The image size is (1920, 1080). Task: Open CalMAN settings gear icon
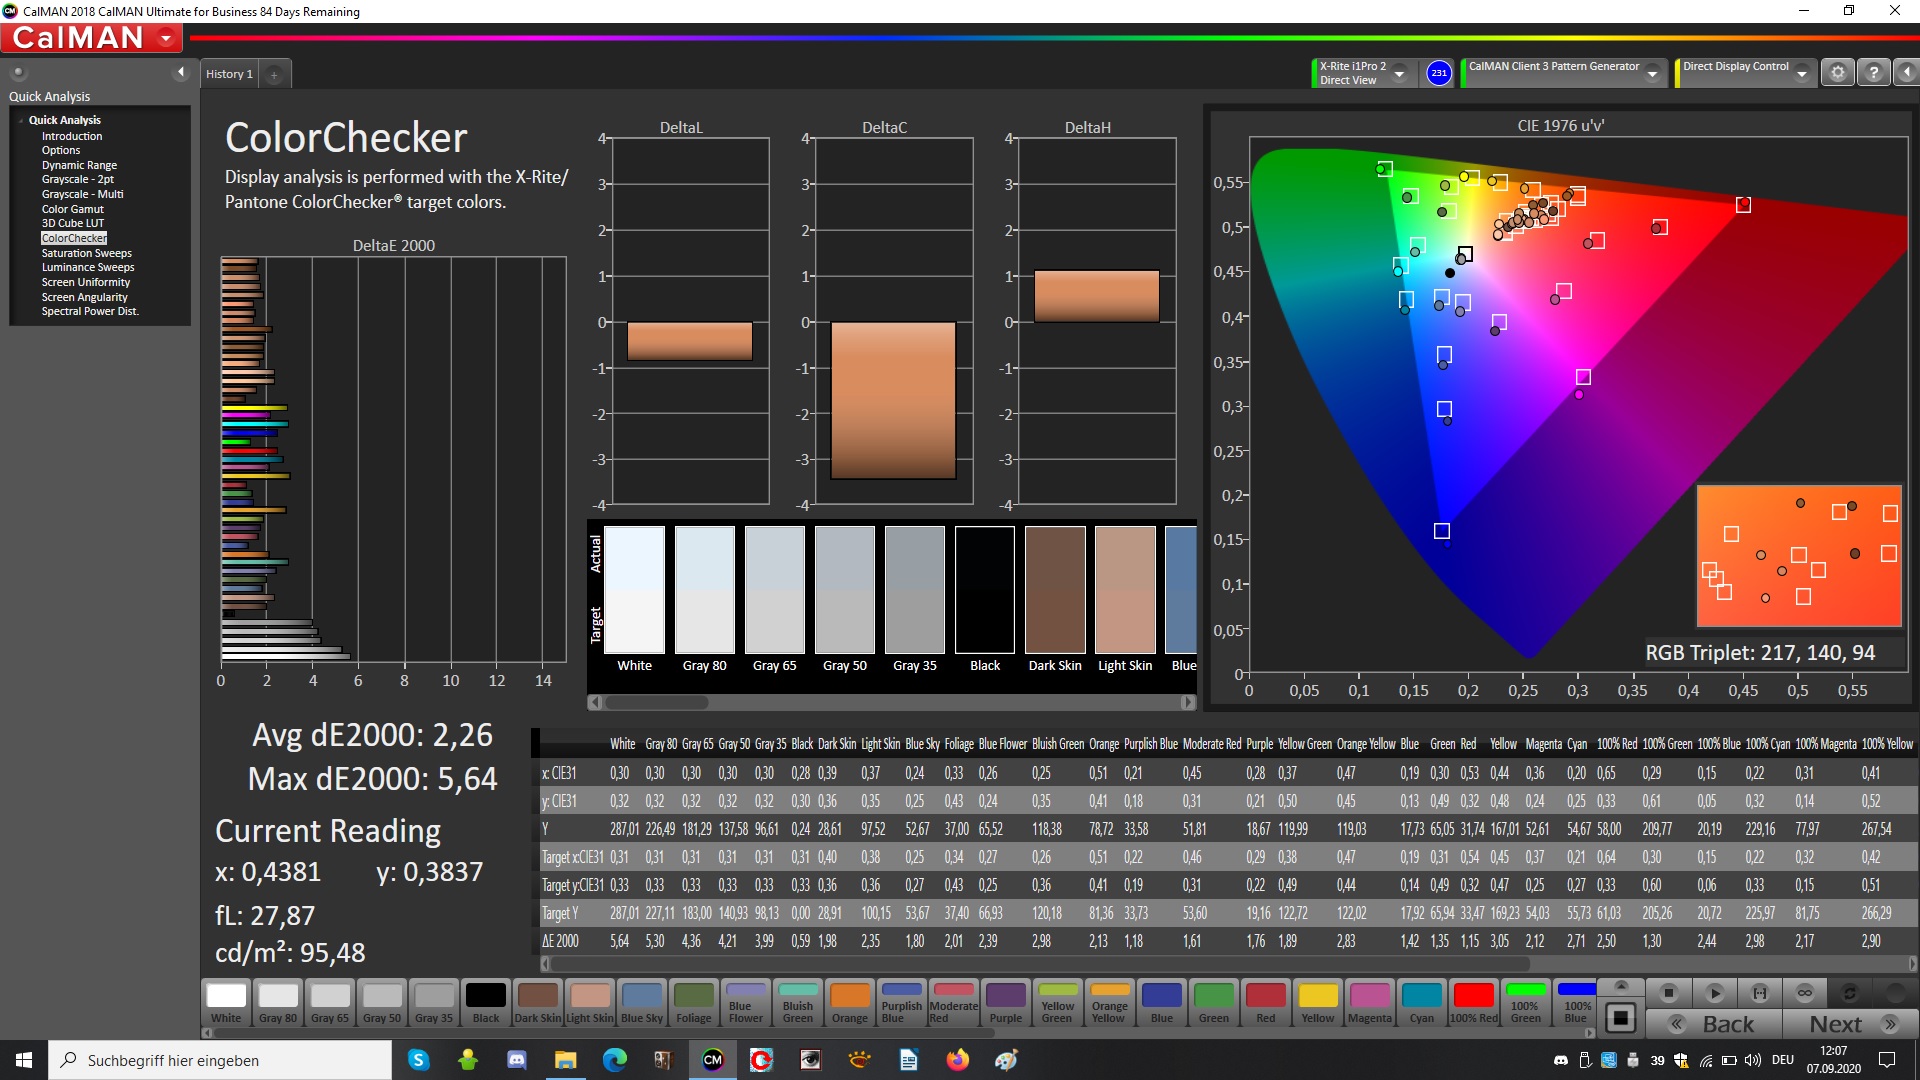(x=1837, y=73)
